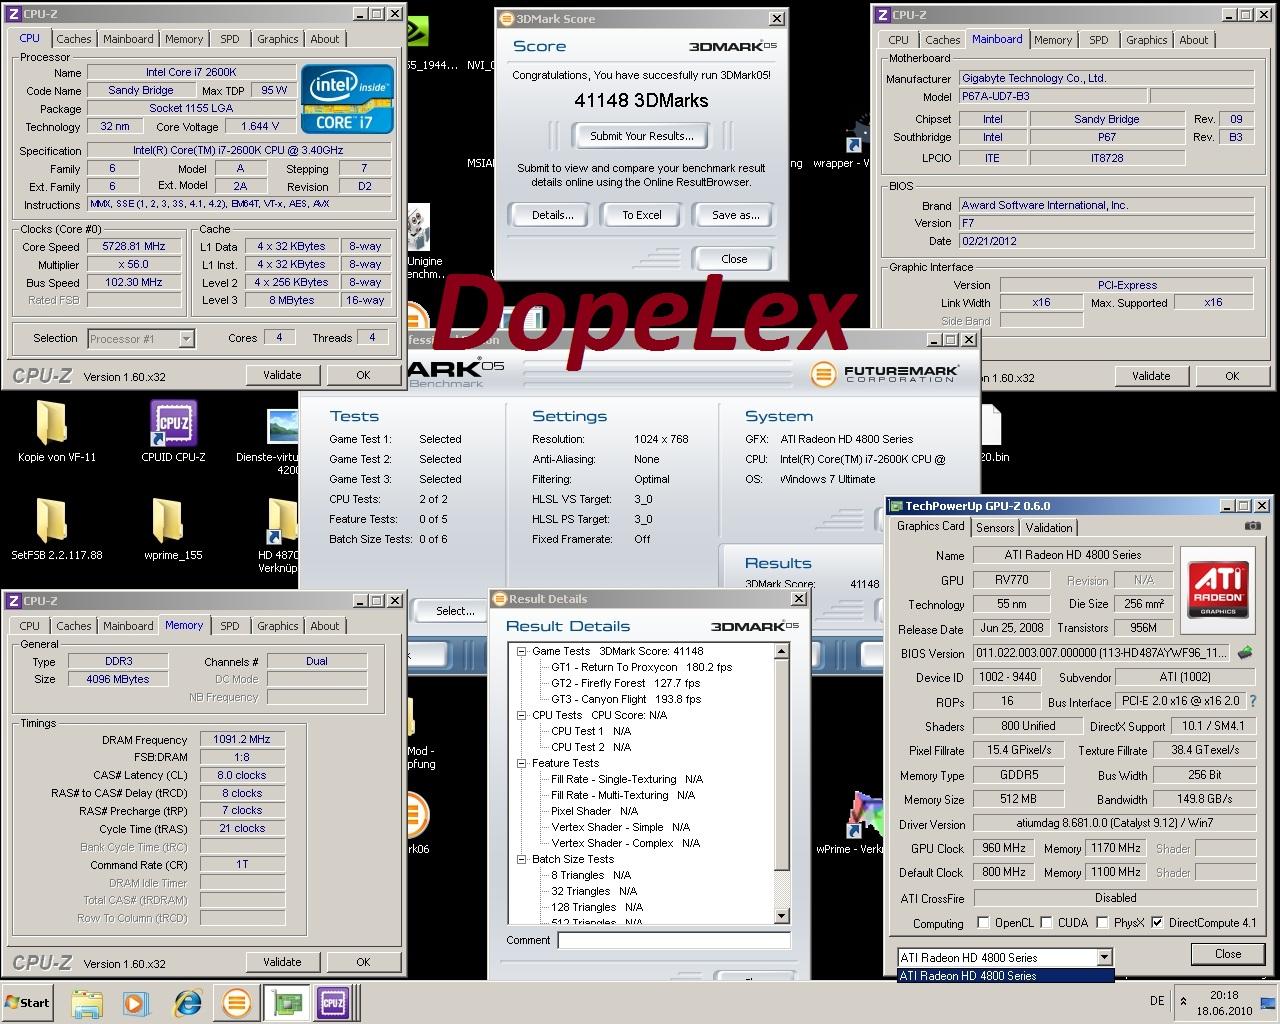Click the ATI Radeon logo in GPU-Z
The height and width of the screenshot is (1024, 1280).
click(x=1219, y=590)
